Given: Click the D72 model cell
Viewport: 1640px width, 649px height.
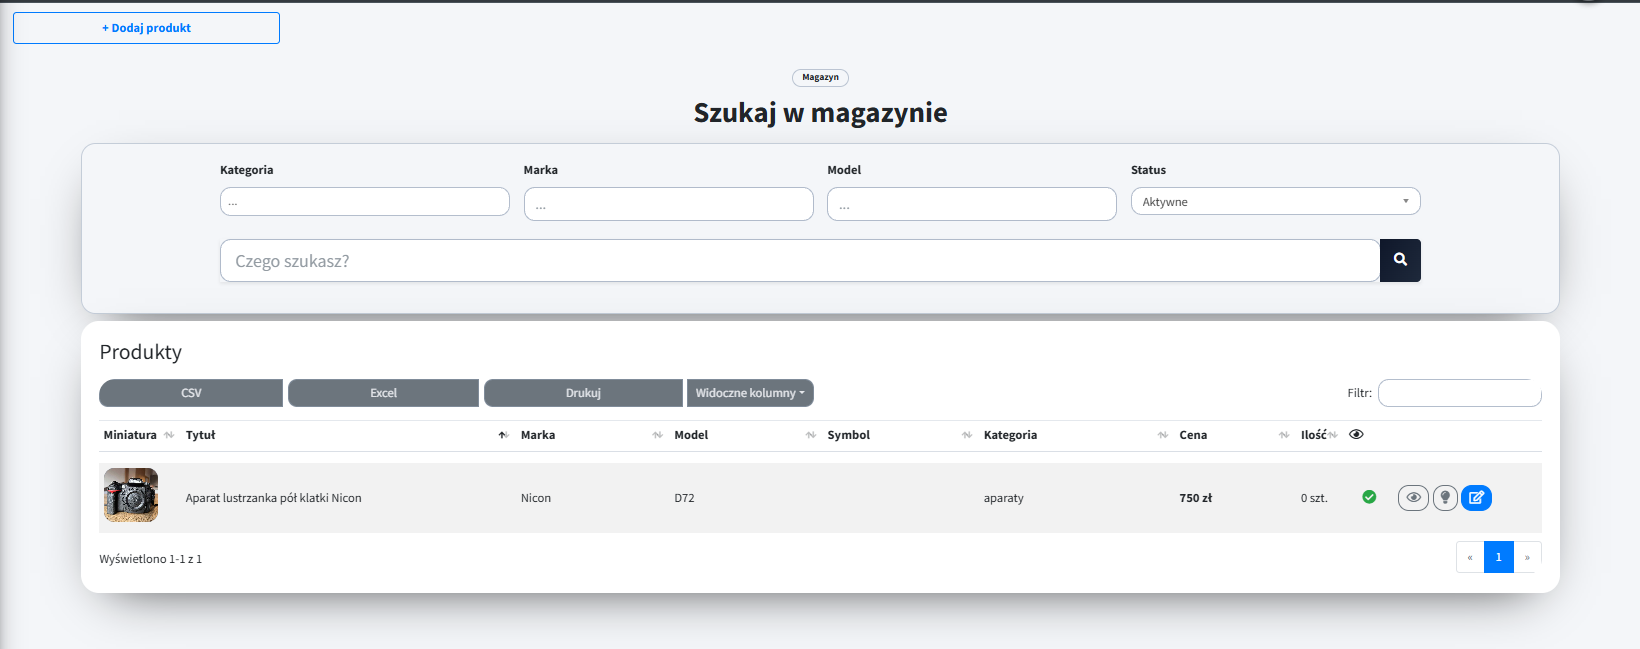Looking at the screenshot, I should click(684, 498).
